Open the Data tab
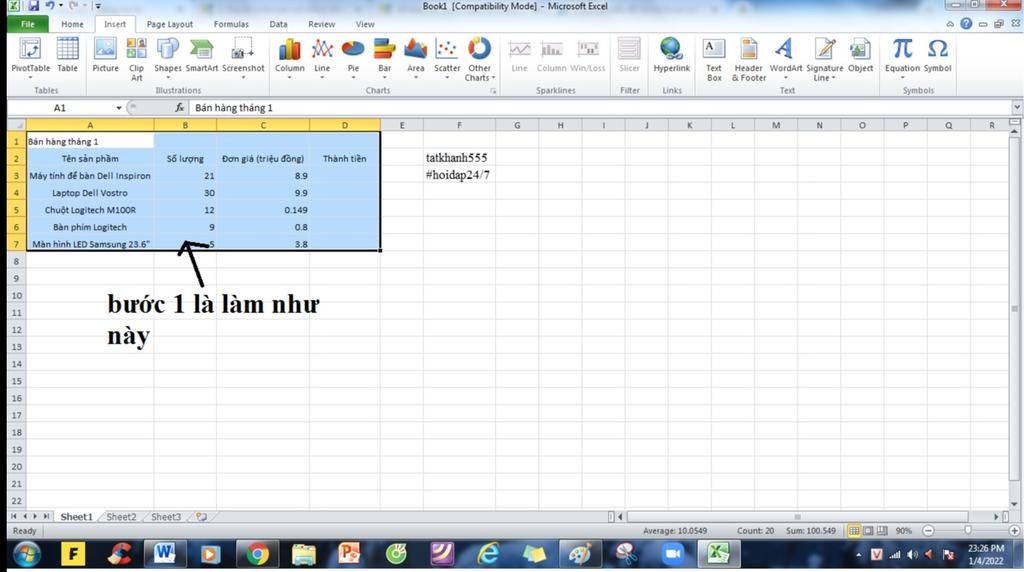The width and height of the screenshot is (1024, 572). pyautogui.click(x=278, y=24)
